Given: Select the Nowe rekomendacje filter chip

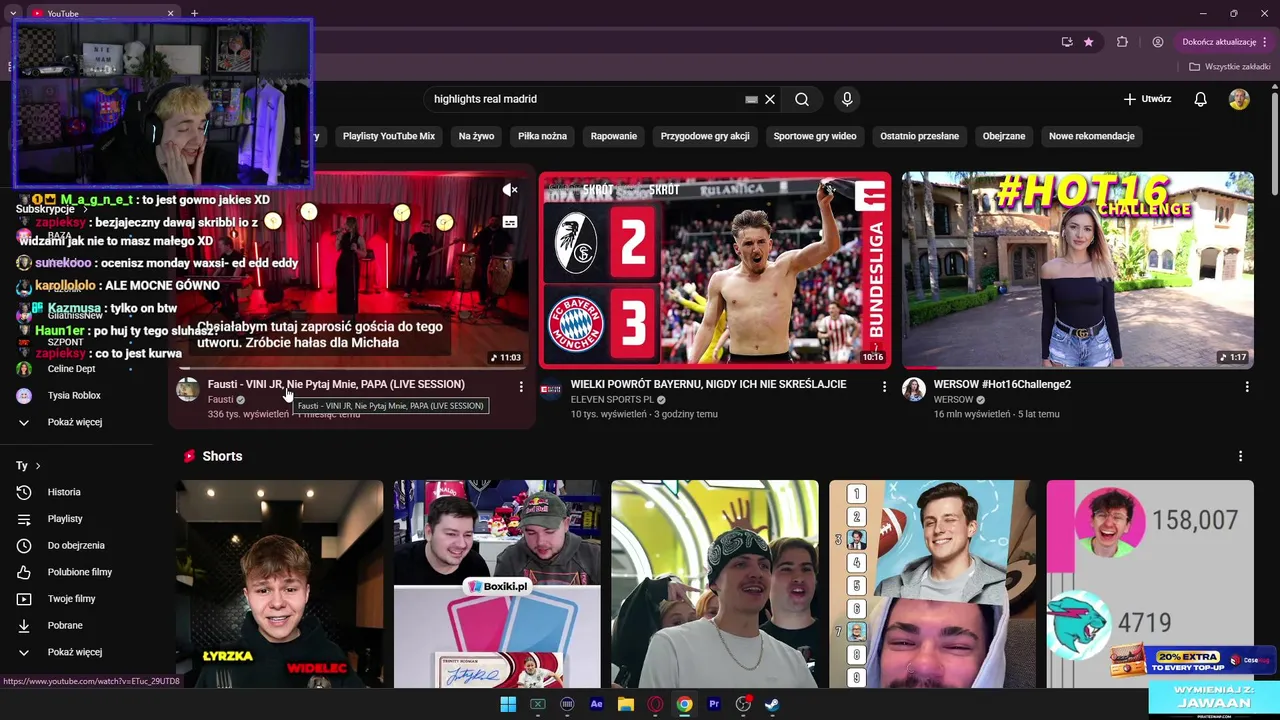Looking at the screenshot, I should (1091, 136).
